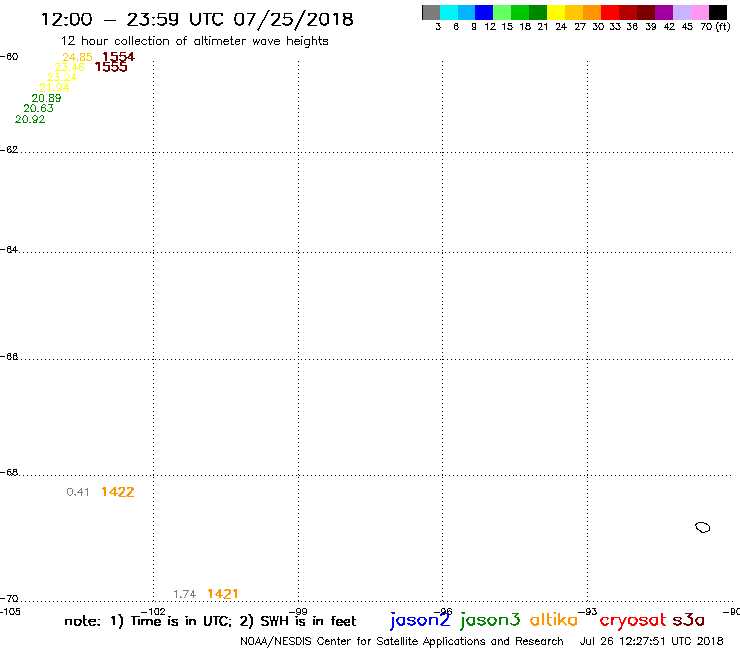Image resolution: width=740 pixels, height=650 pixels.
Task: Choose the purple legend color swatch
Action: click(664, 12)
